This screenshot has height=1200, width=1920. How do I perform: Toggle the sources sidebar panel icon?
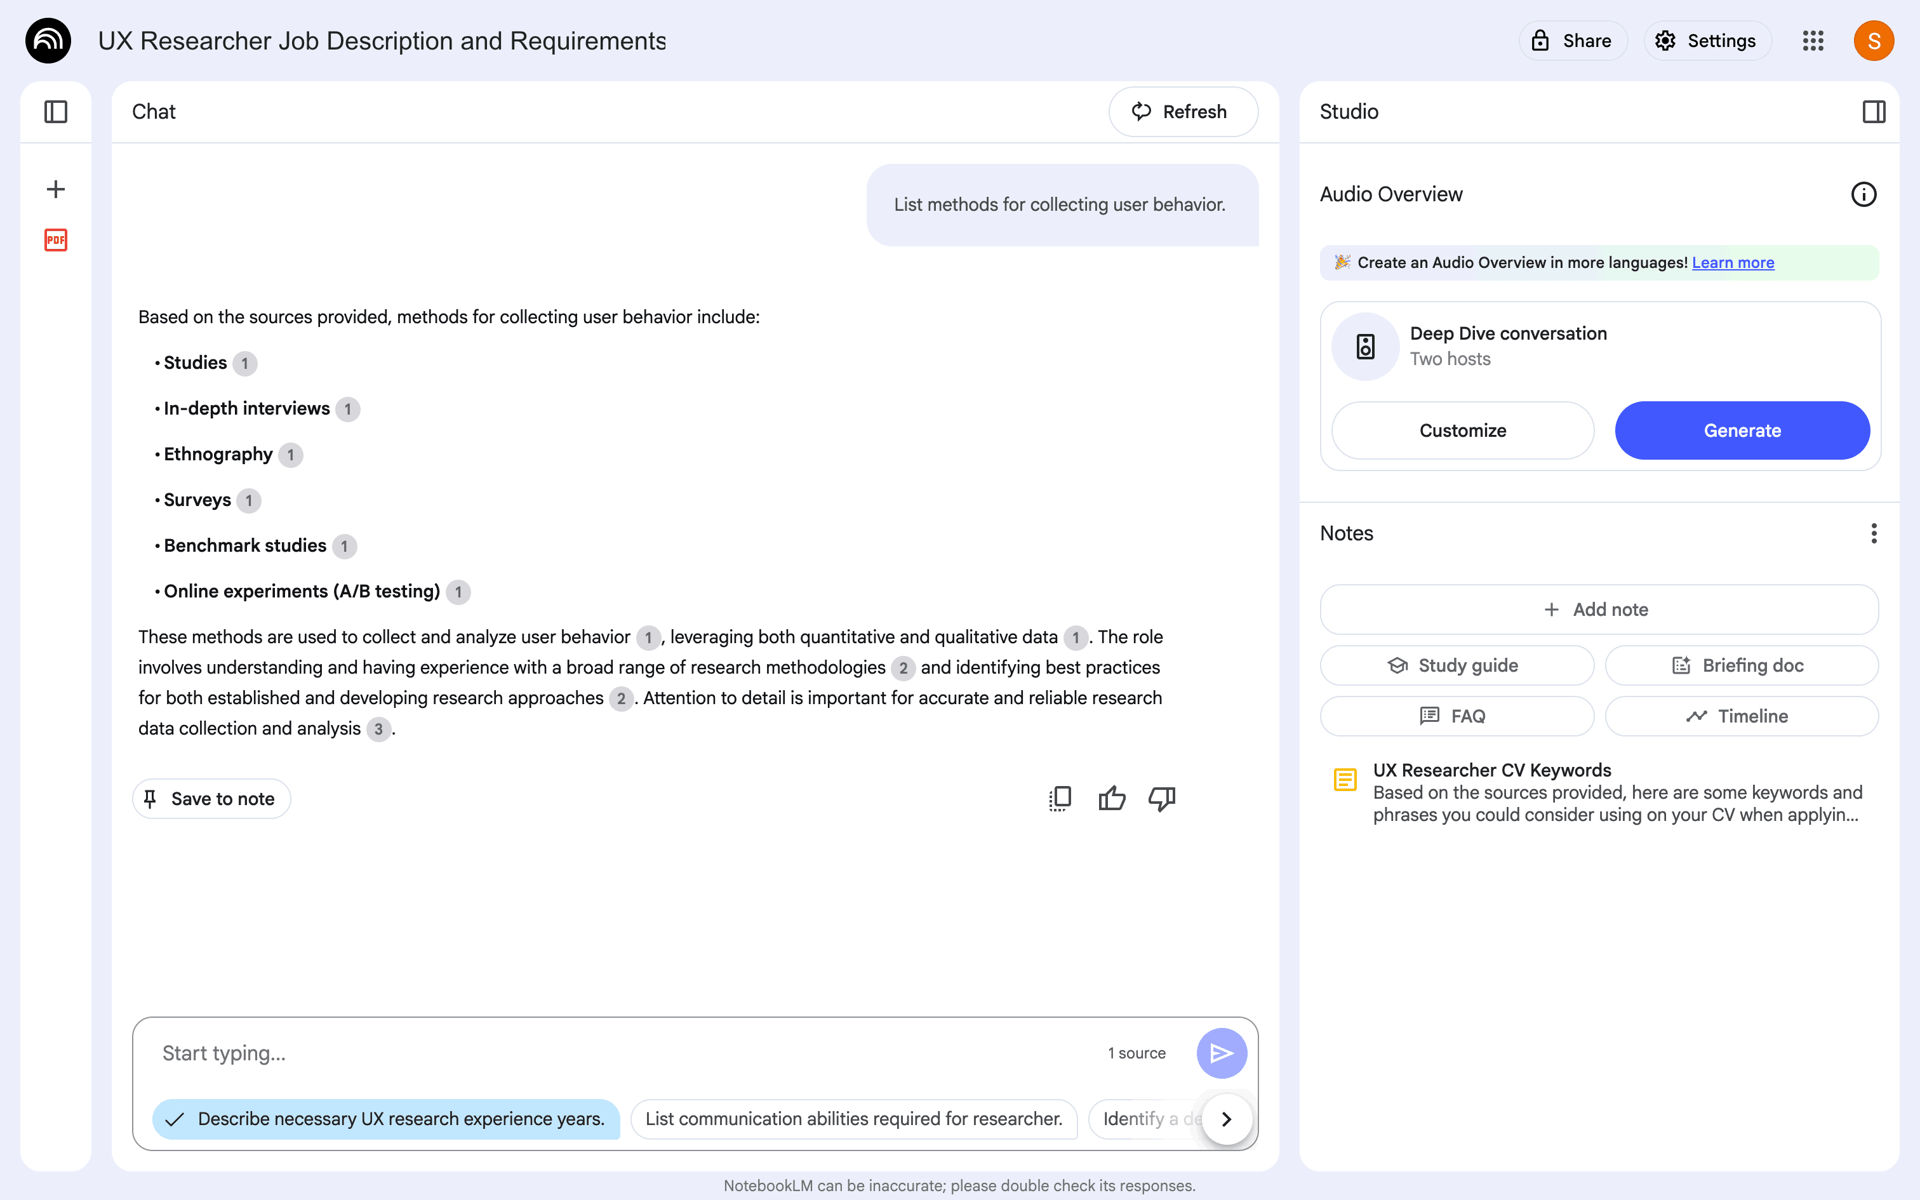(56, 112)
